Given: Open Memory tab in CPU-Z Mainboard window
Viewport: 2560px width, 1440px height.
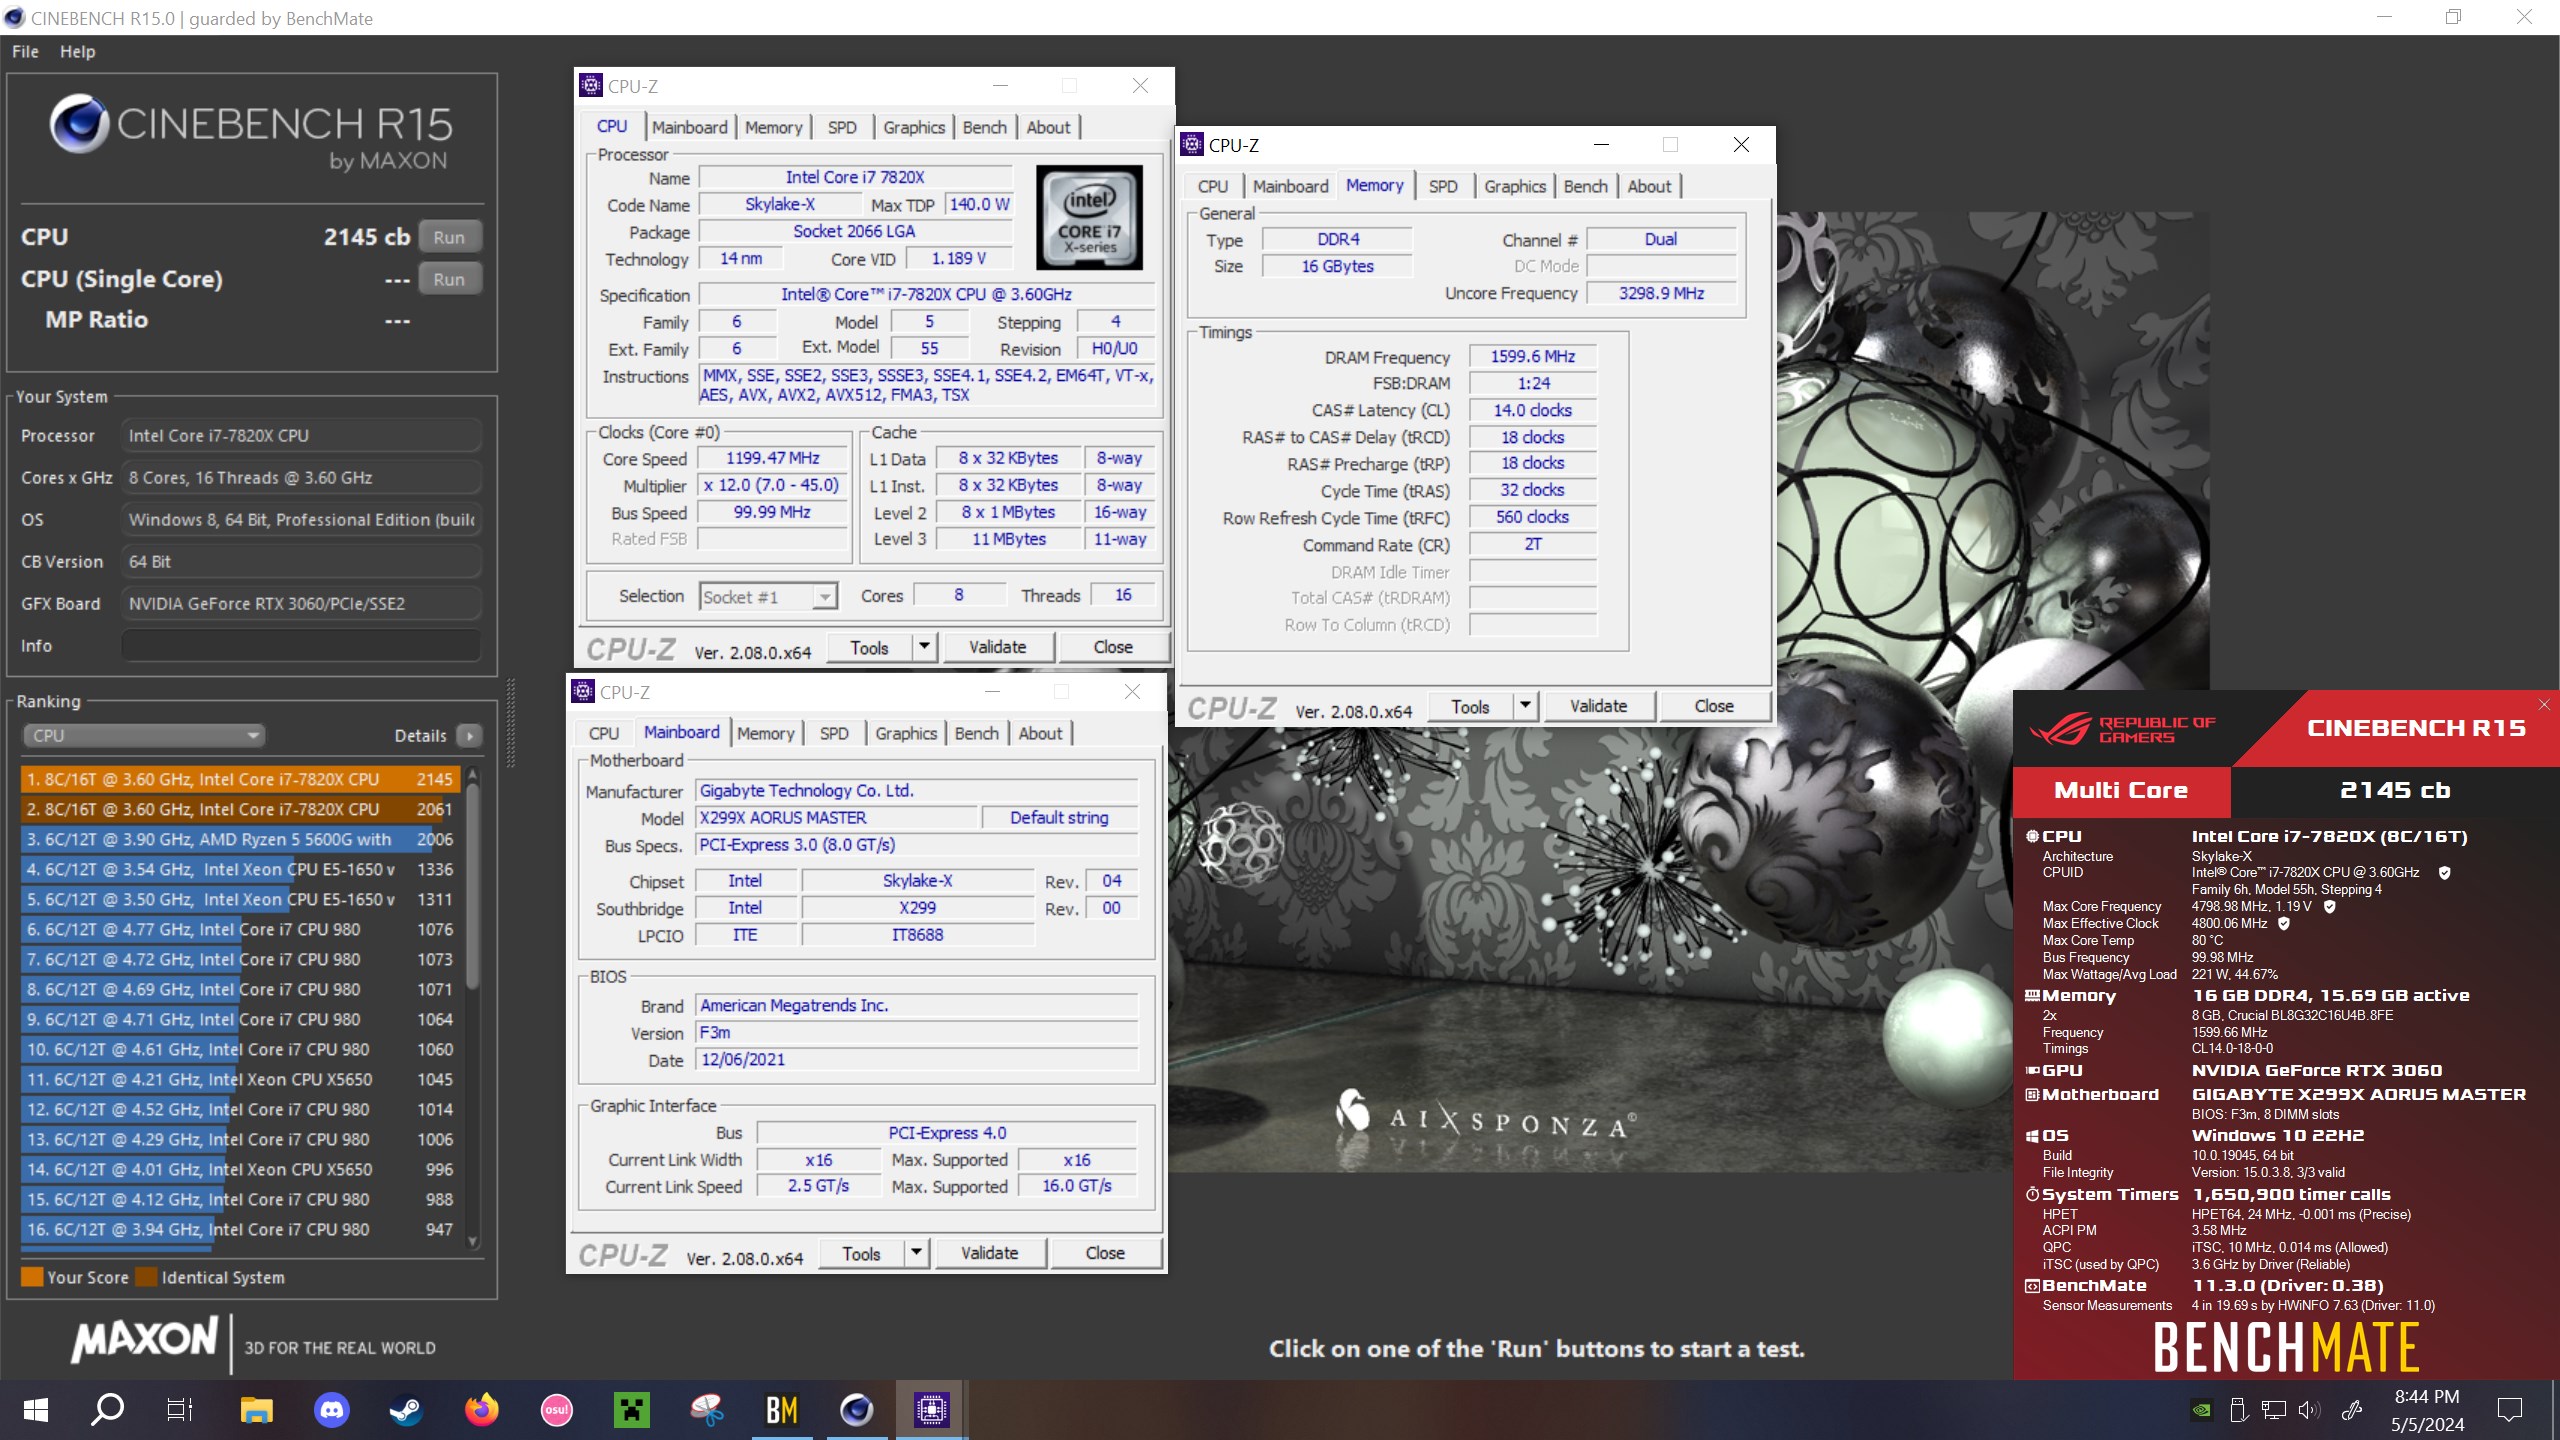Looking at the screenshot, I should pos(765,733).
